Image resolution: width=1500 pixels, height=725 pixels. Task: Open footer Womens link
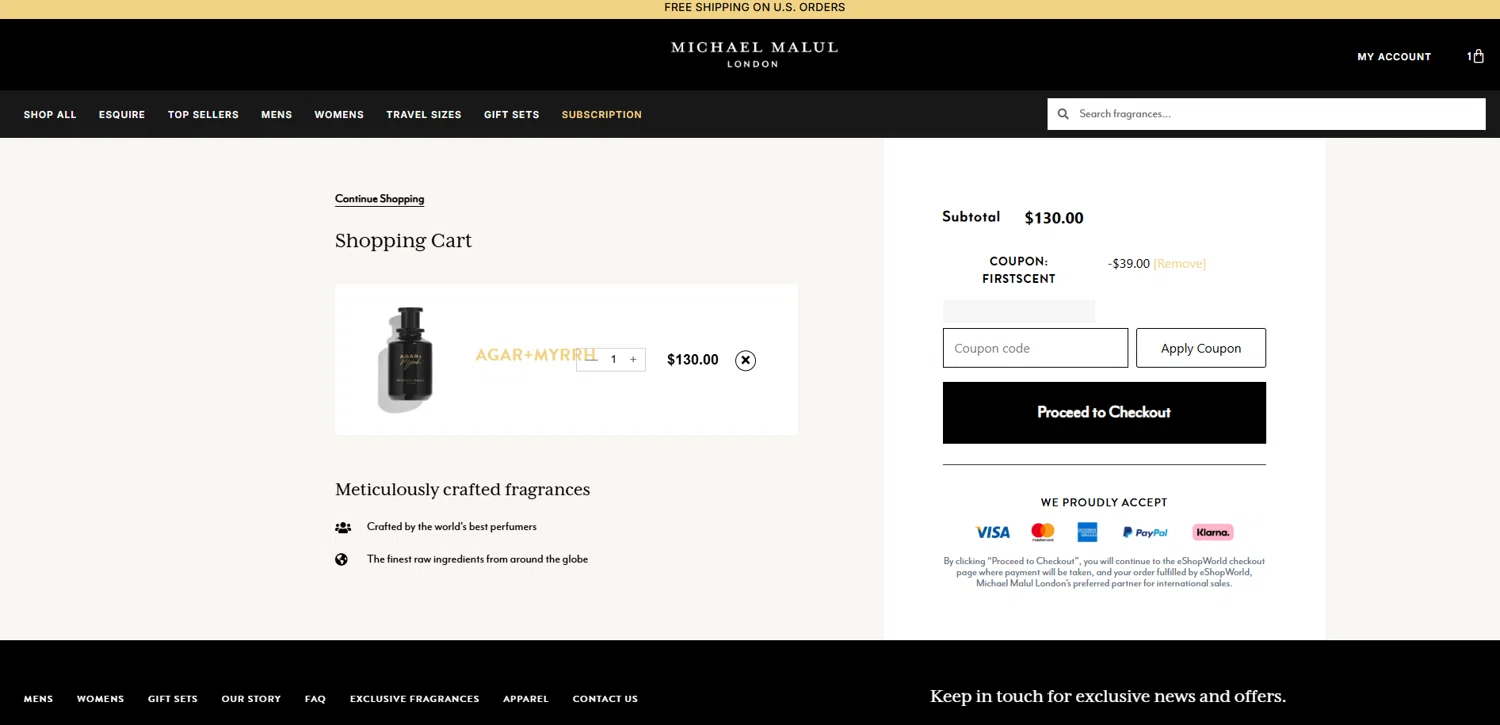click(101, 699)
